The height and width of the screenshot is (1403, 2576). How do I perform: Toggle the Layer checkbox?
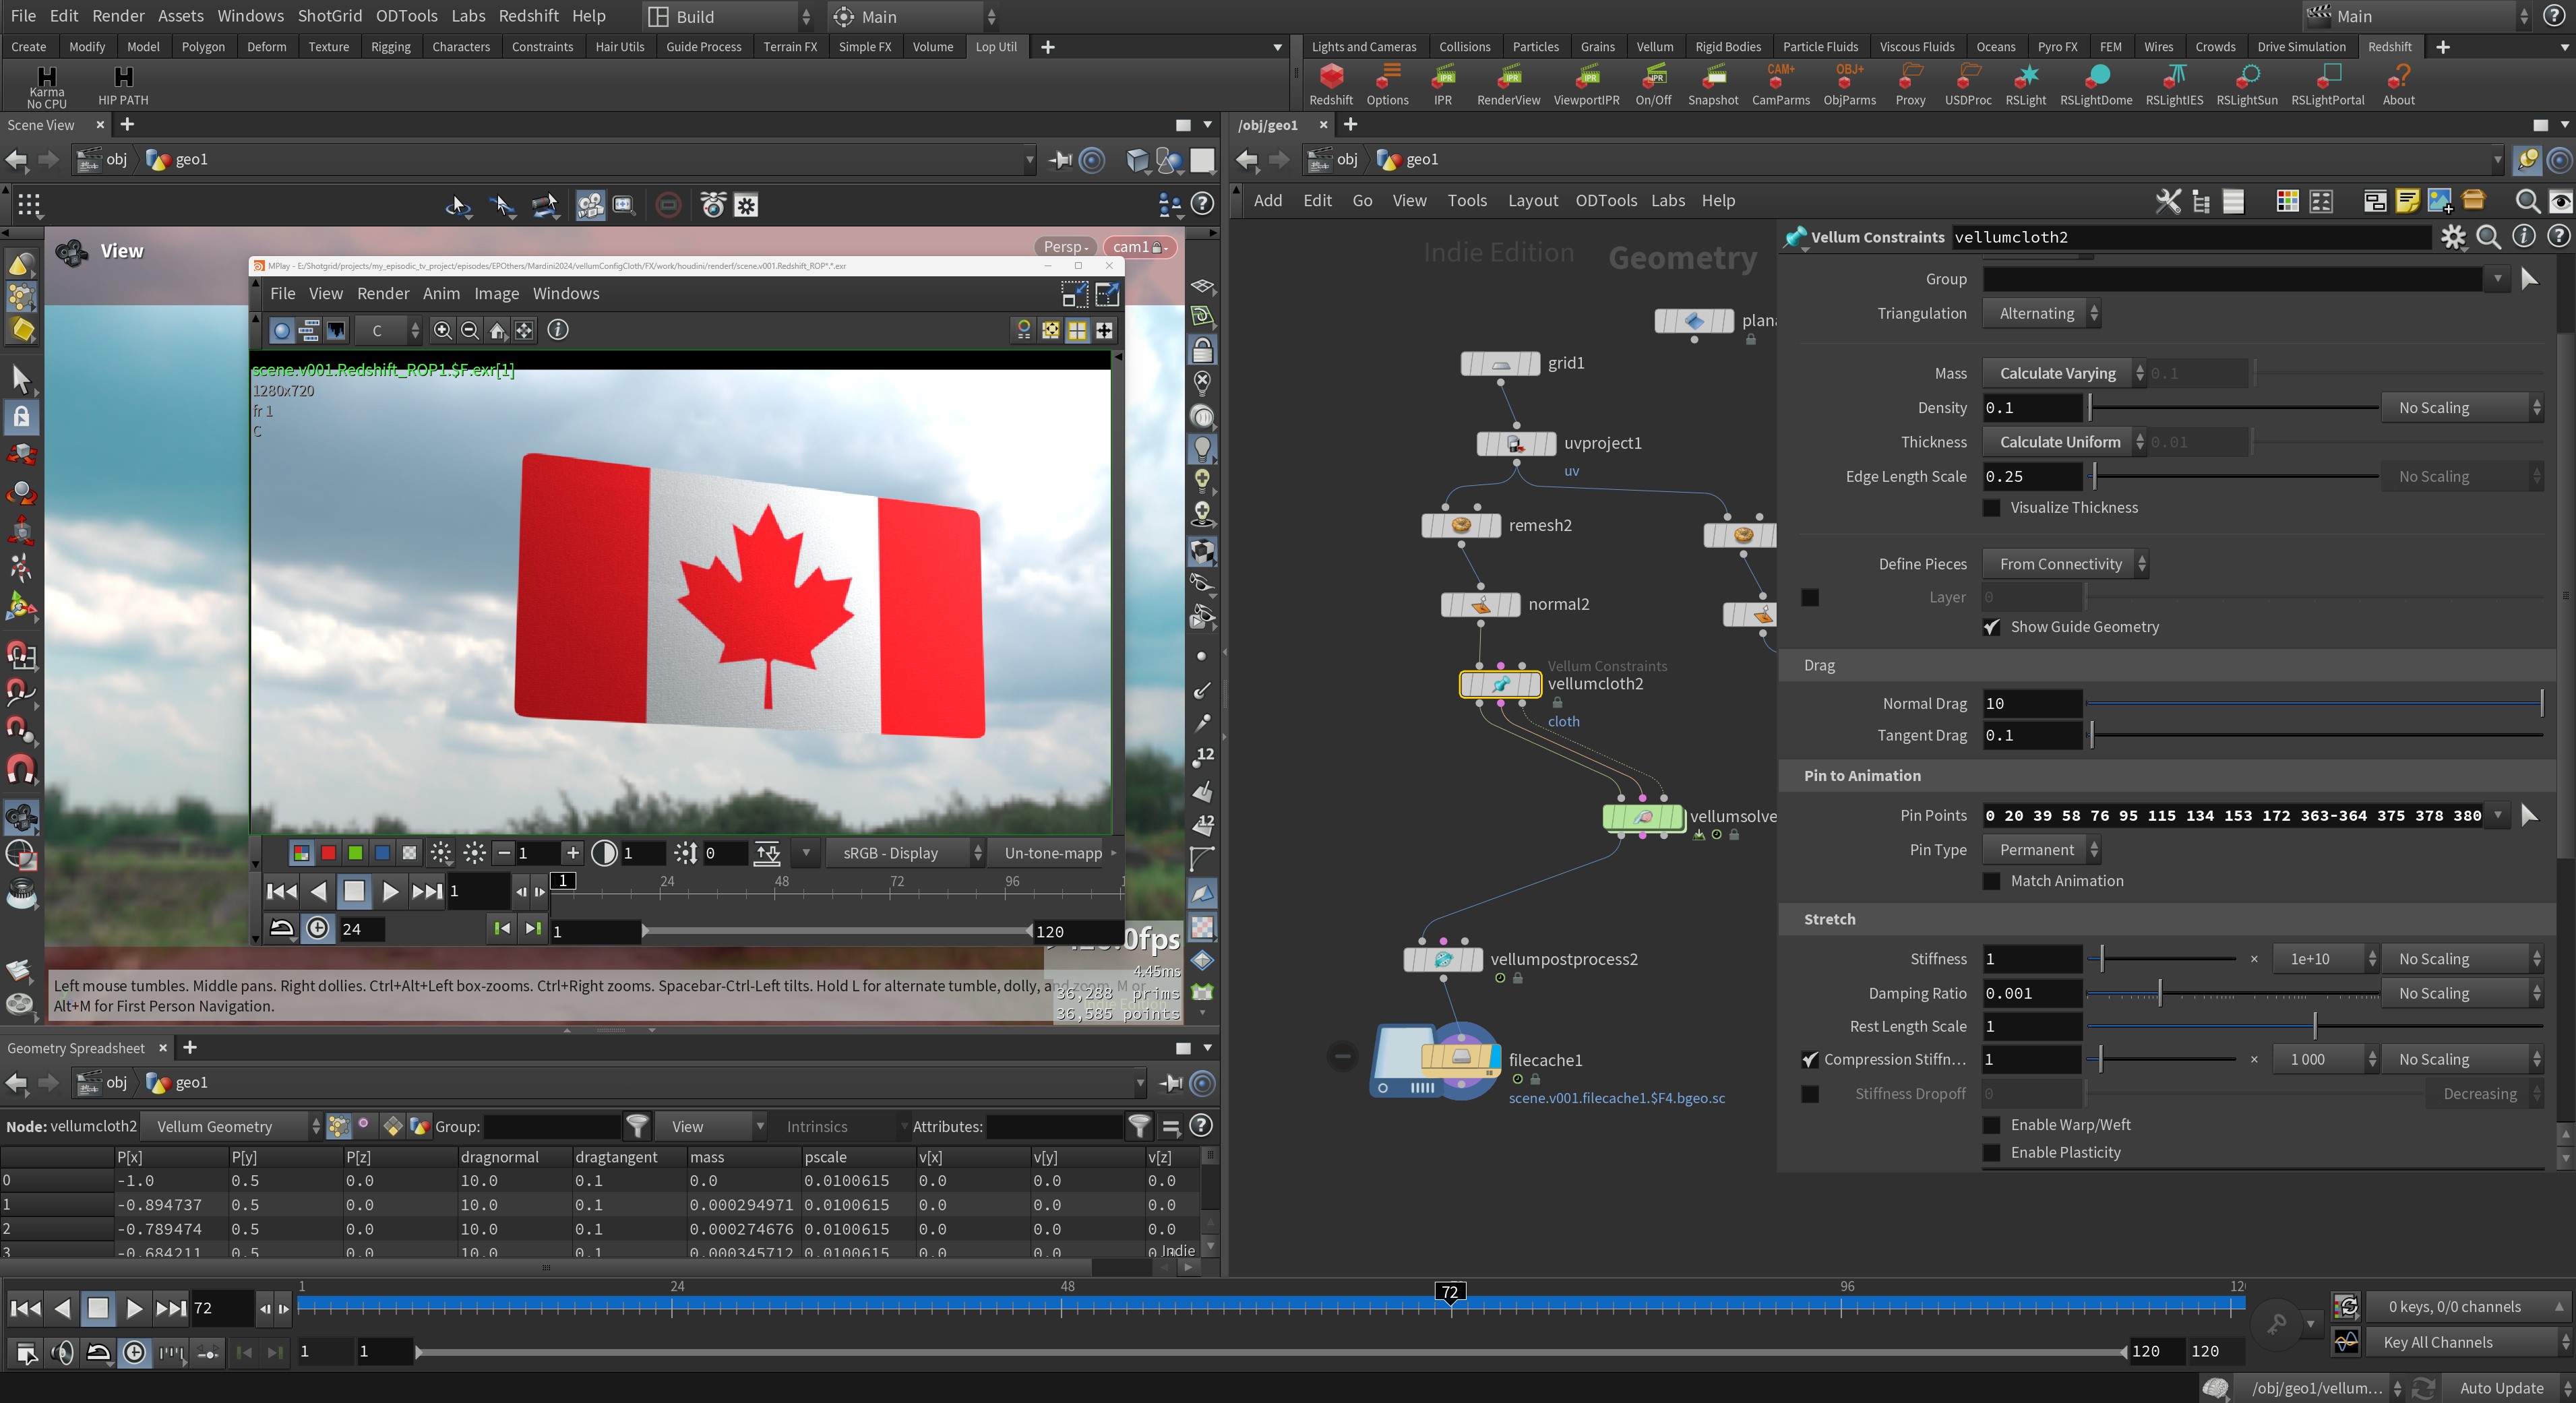coord(1810,598)
